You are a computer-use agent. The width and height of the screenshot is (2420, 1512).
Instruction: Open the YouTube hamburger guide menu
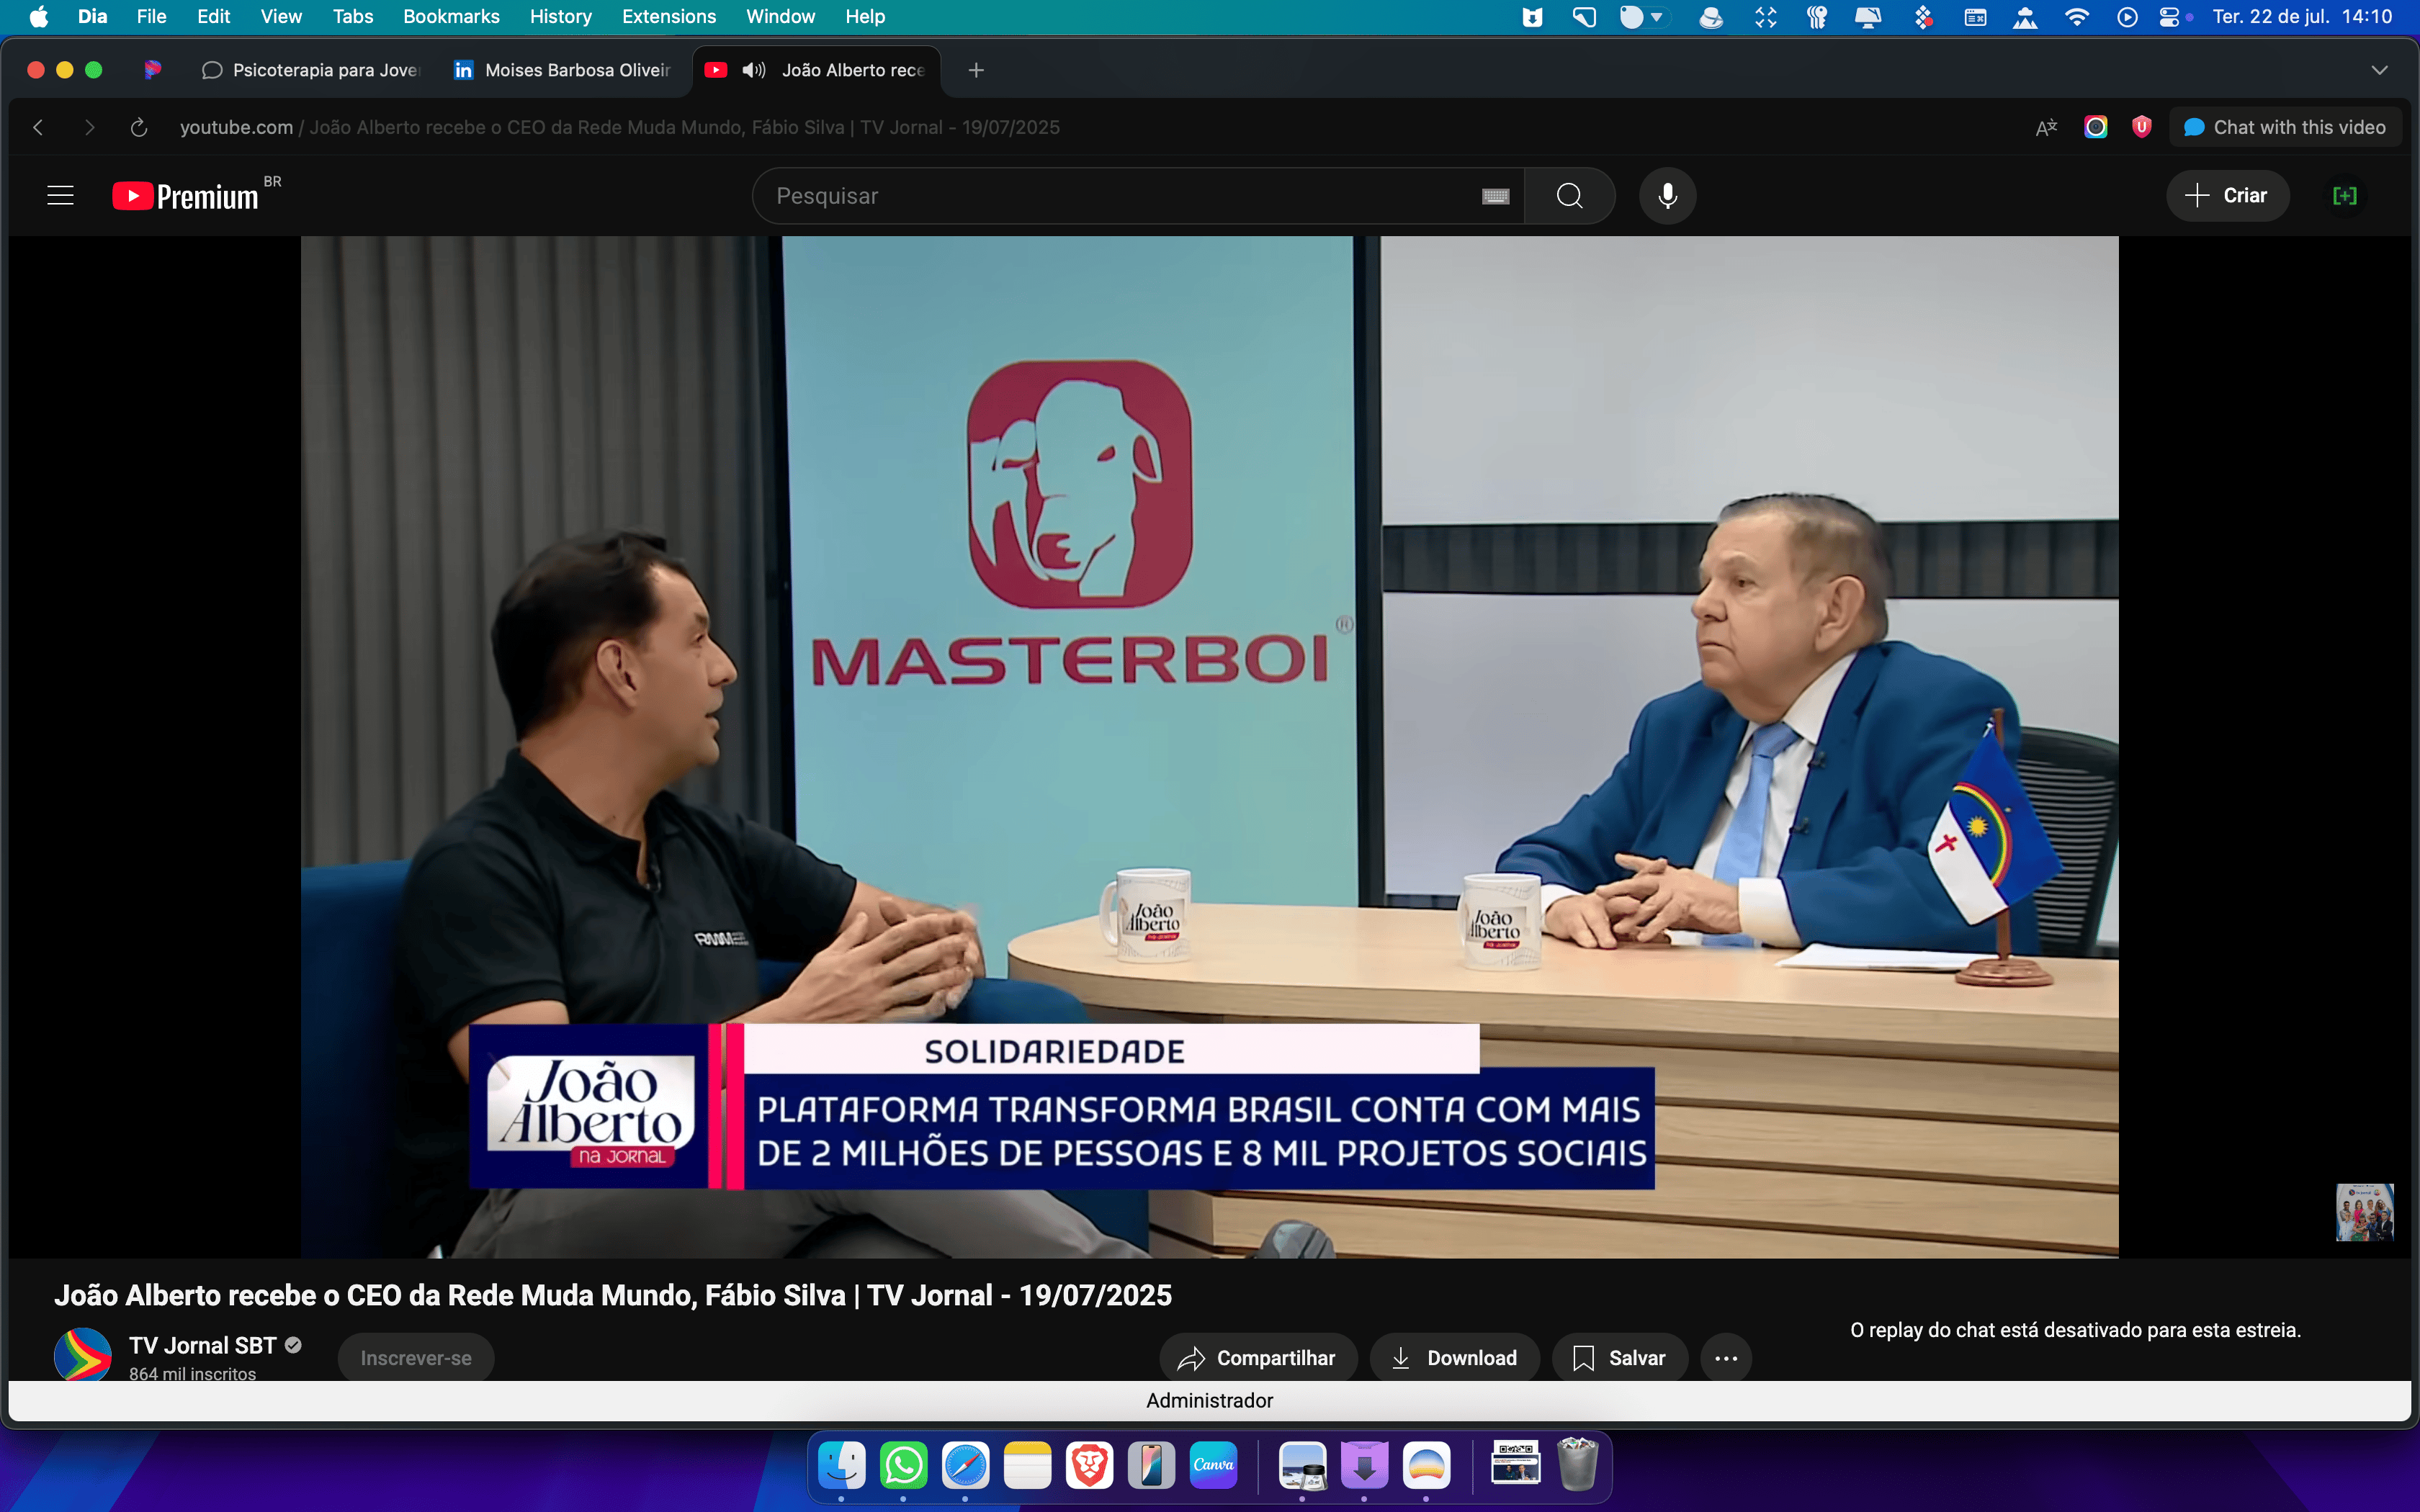pos(60,196)
